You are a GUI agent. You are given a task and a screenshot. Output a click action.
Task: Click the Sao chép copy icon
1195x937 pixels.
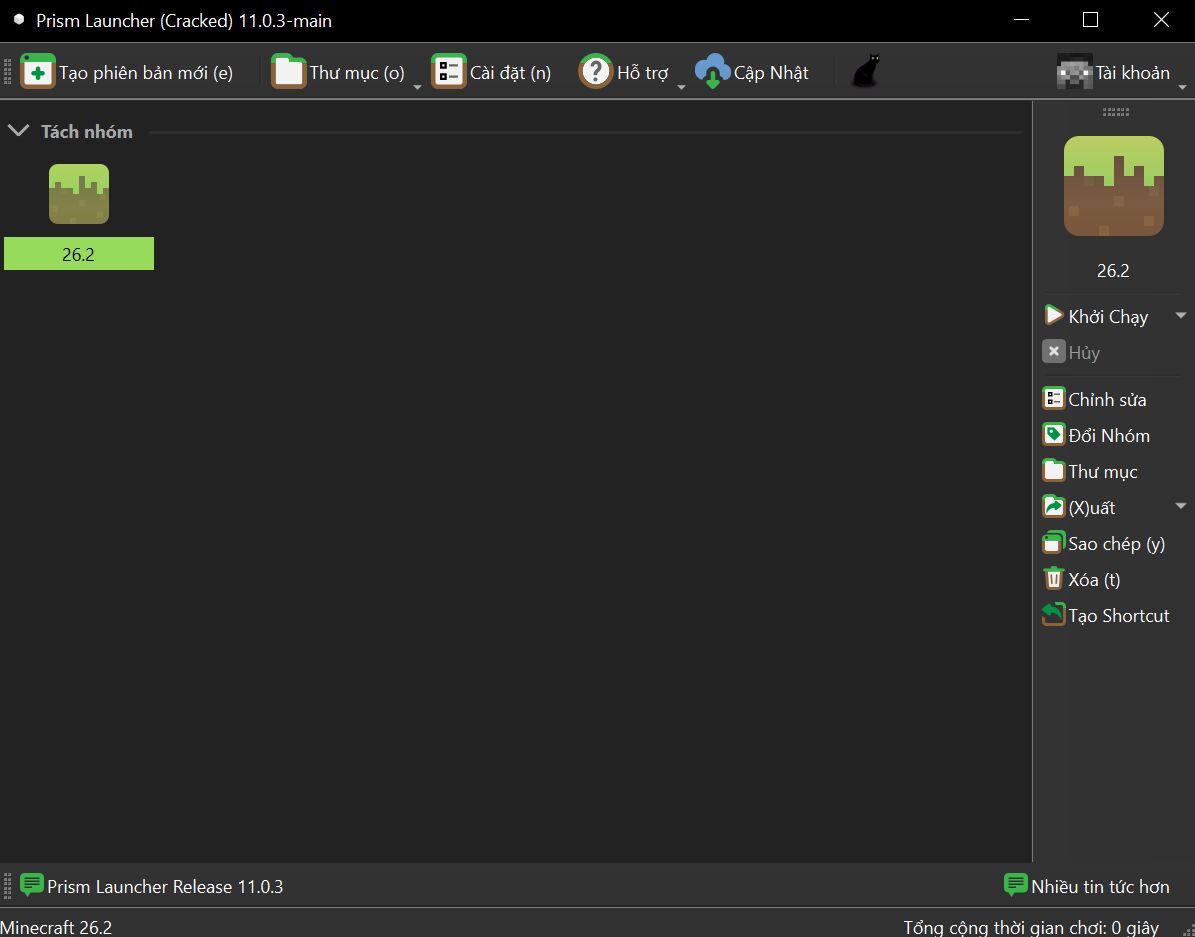tap(1053, 543)
